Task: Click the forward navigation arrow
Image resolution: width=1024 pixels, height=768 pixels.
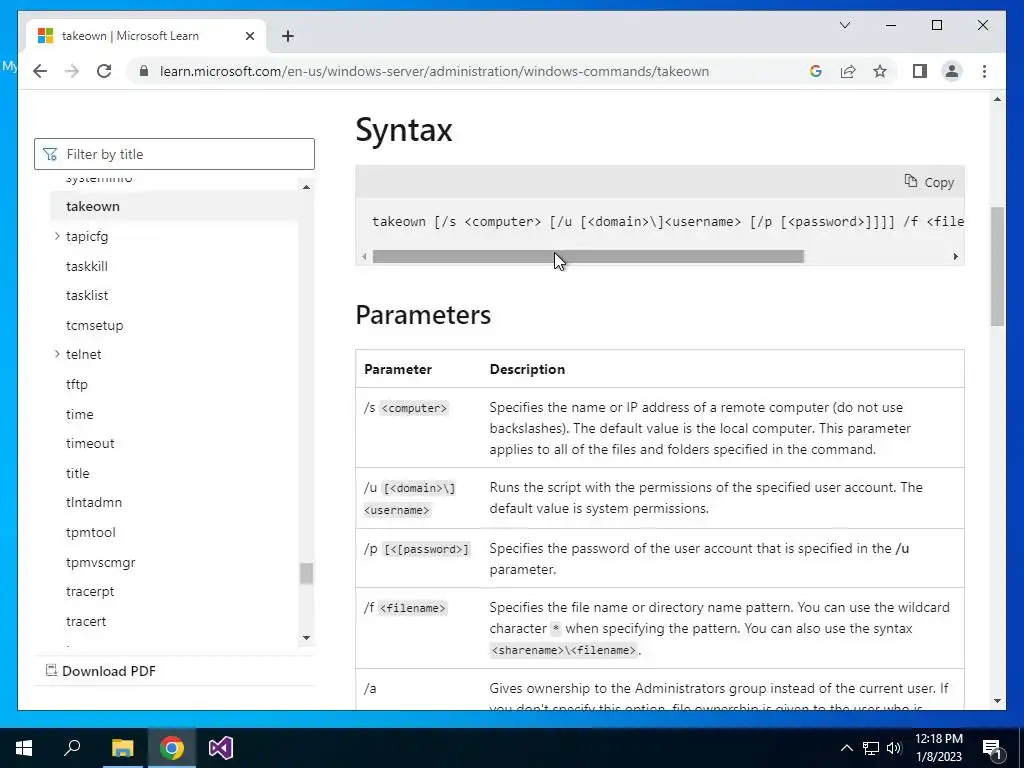Action: tap(72, 71)
